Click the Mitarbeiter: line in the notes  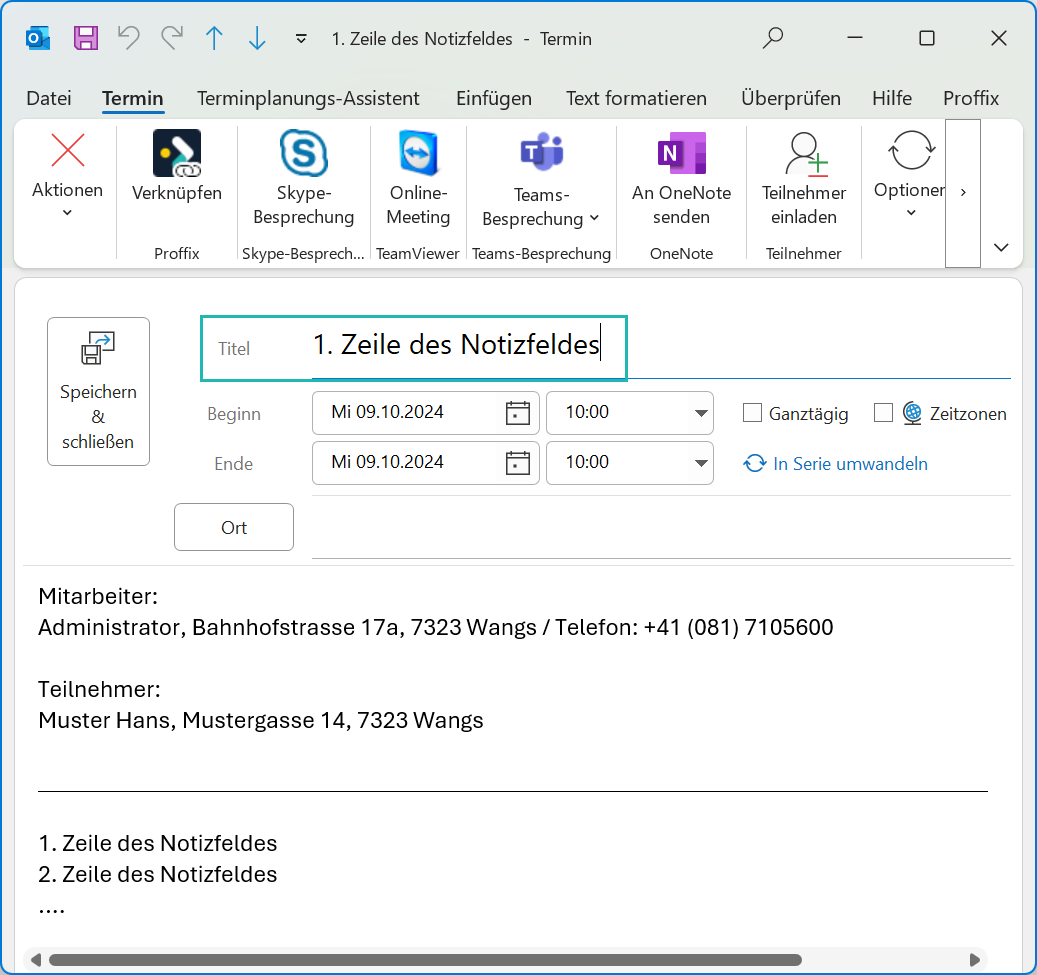(98, 596)
